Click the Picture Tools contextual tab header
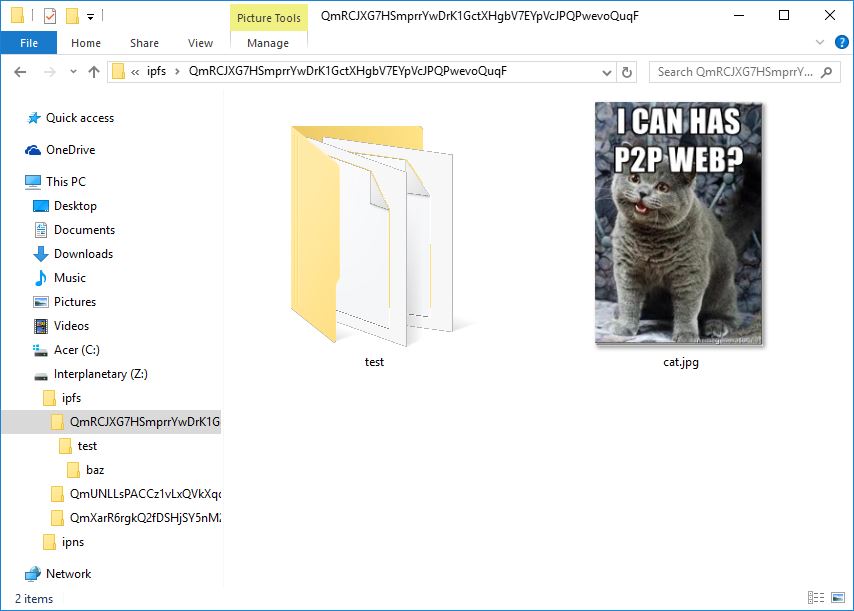Image resolution: width=854 pixels, height=611 pixels. [x=269, y=18]
